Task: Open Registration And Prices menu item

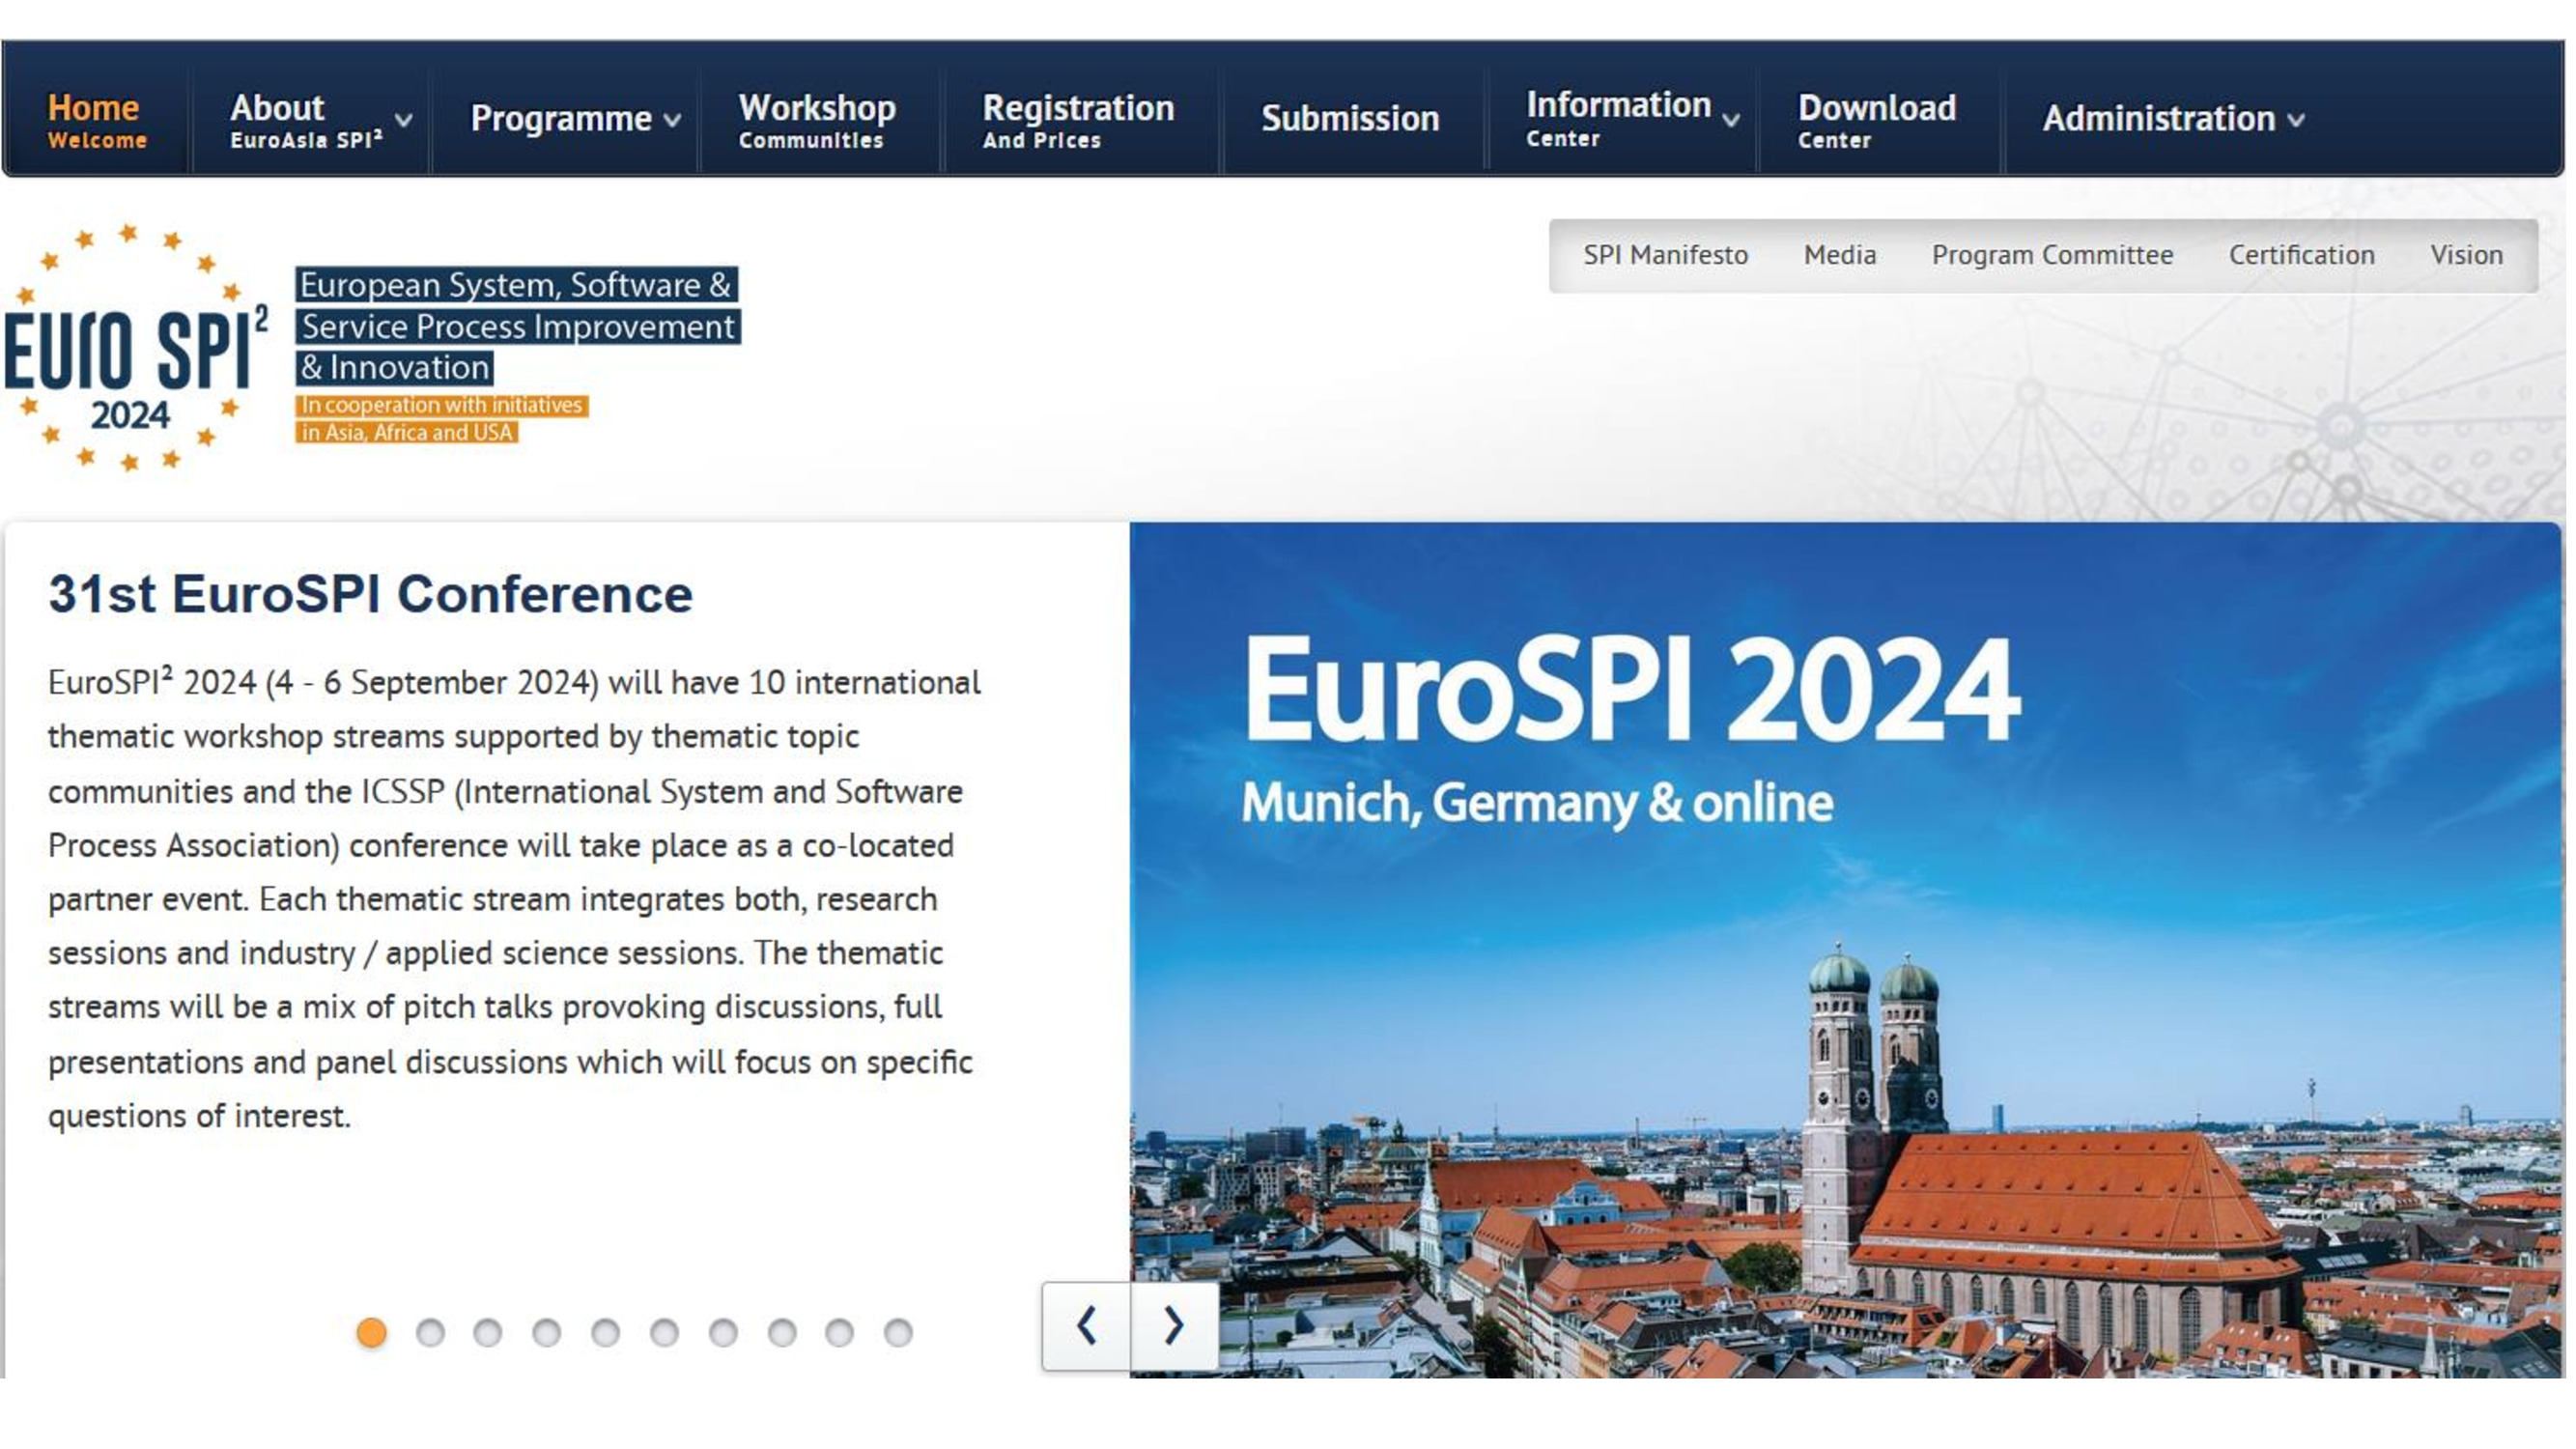Action: pyautogui.click(x=1078, y=119)
